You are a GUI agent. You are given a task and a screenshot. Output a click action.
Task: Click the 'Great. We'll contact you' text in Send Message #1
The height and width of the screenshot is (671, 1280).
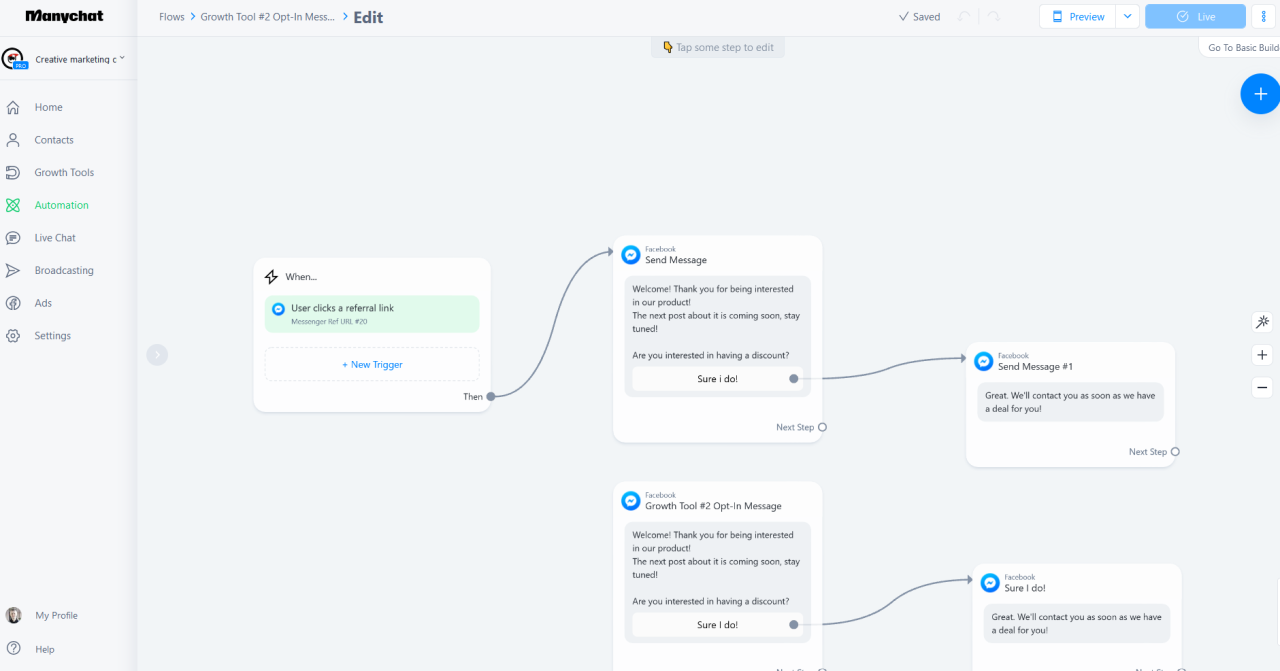click(x=1070, y=402)
